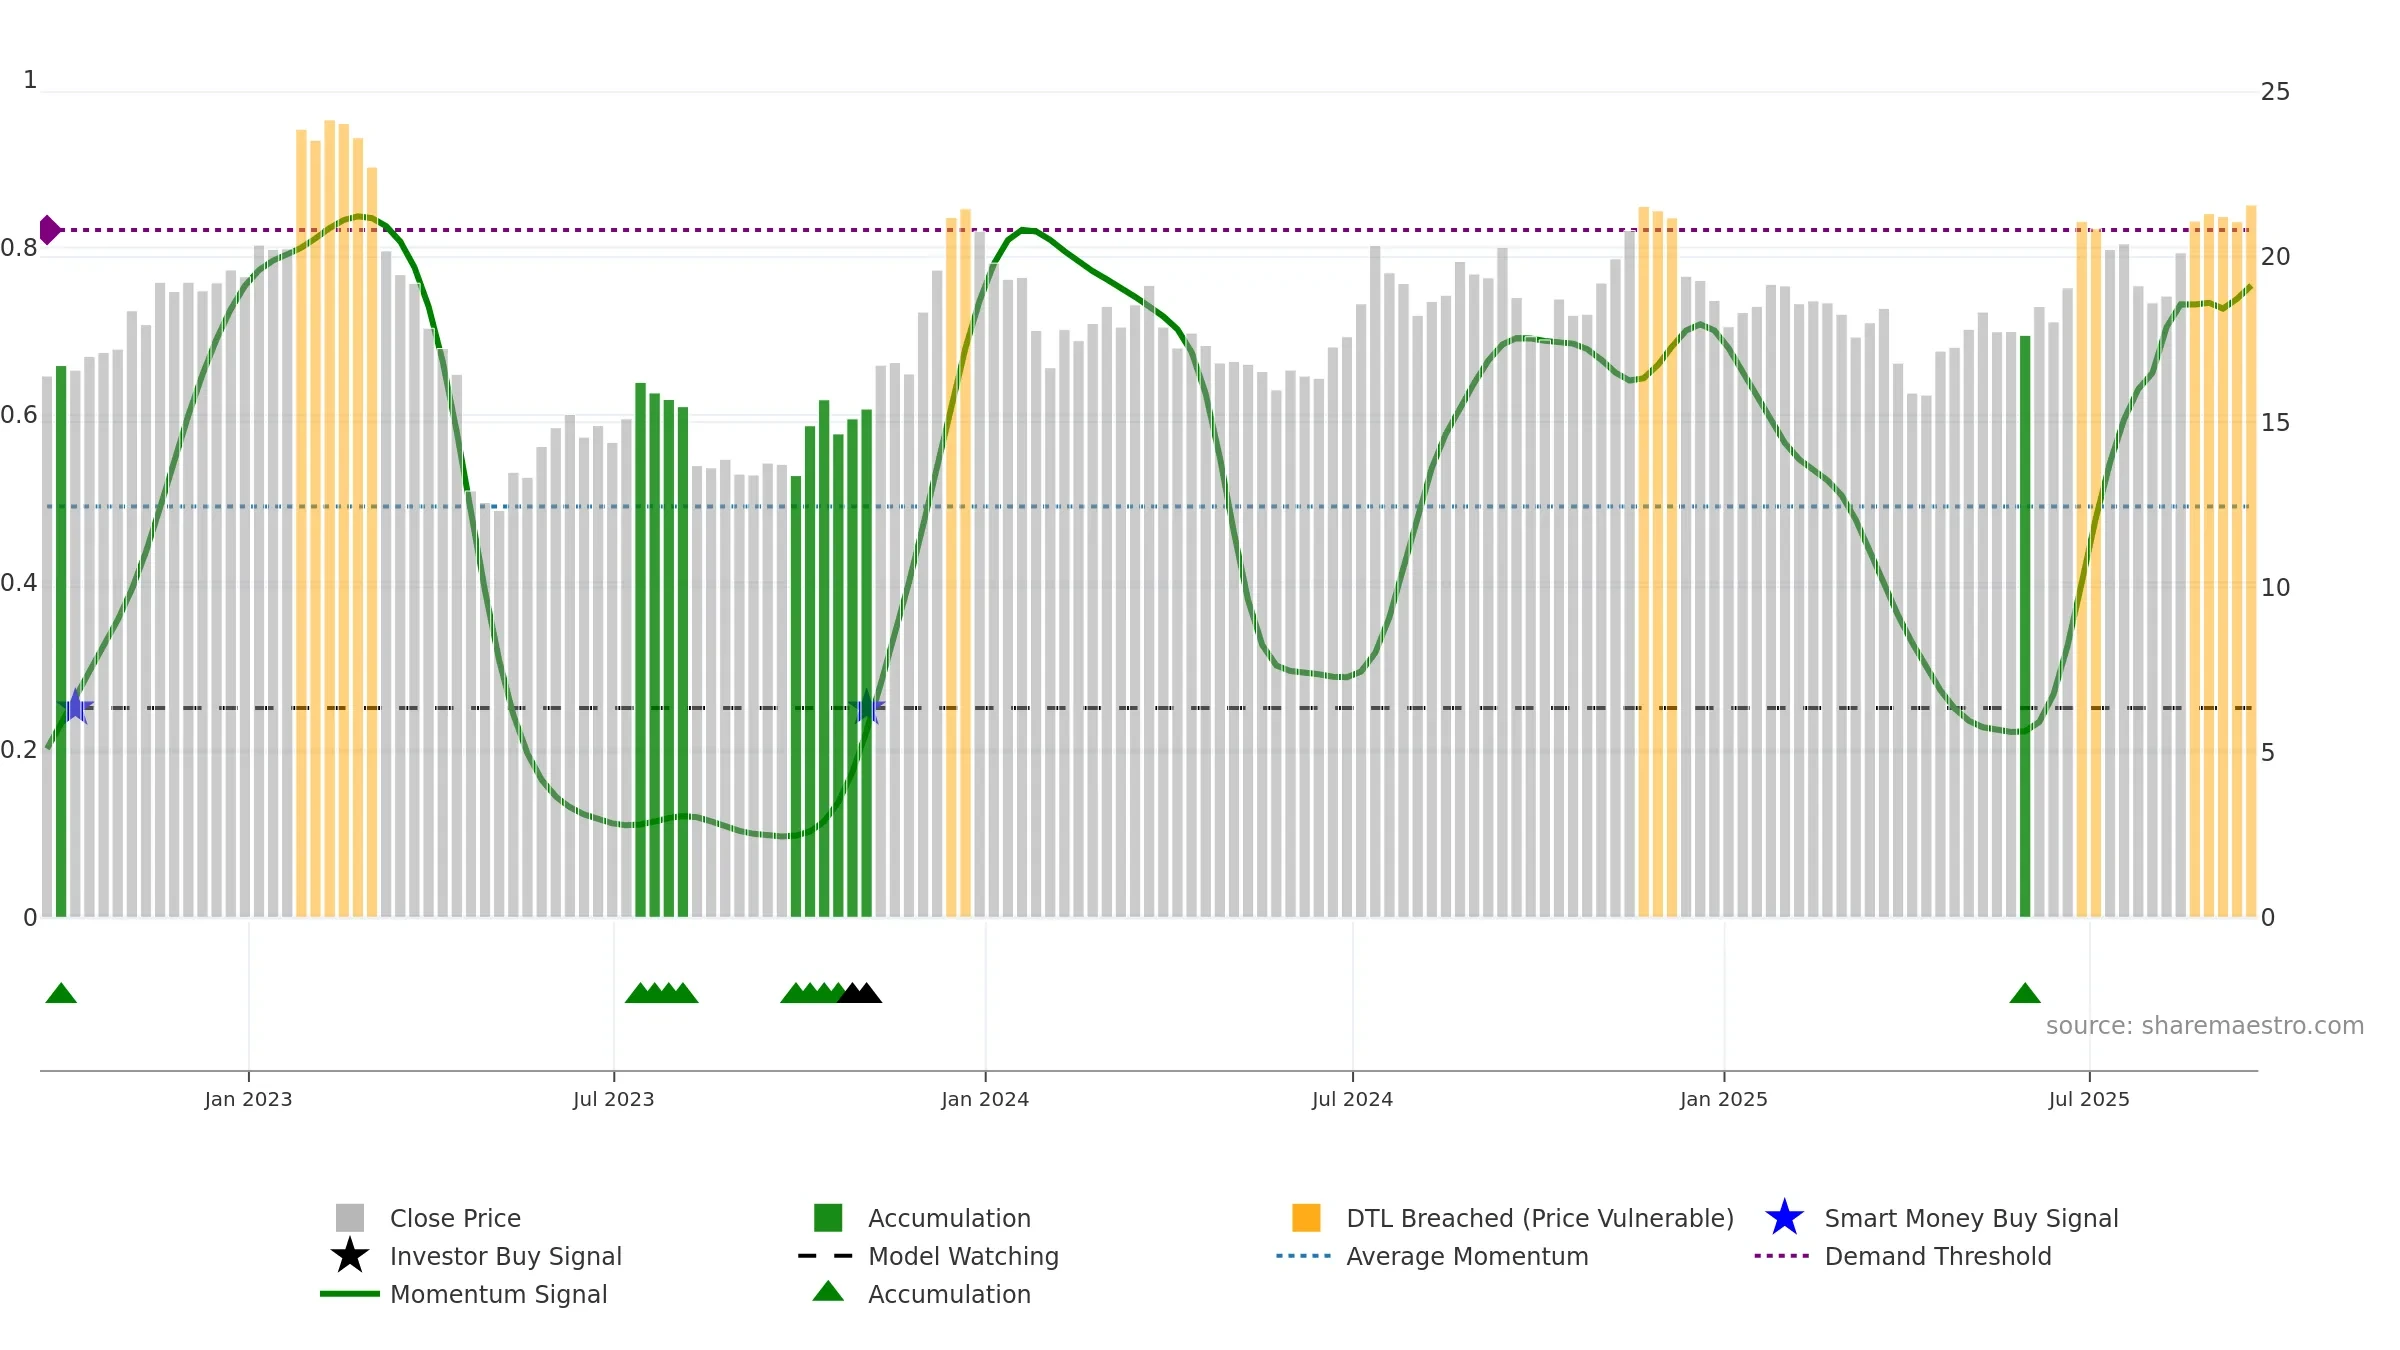
Task: Click the gray Close Price legend square
Action: coord(349,1217)
